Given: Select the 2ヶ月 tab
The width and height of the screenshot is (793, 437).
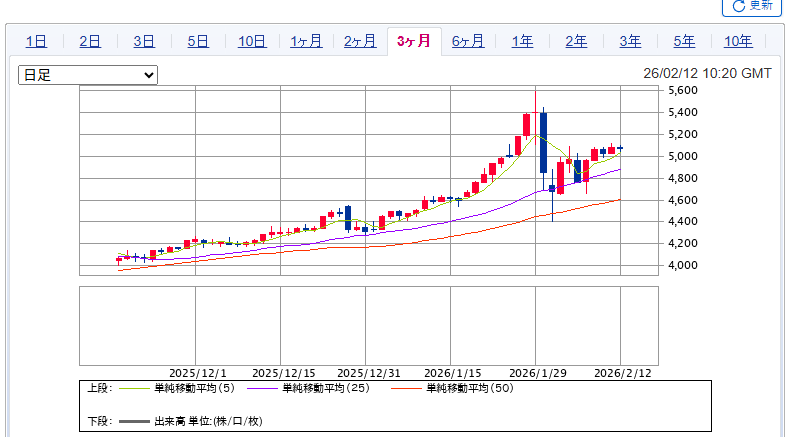Looking at the screenshot, I should coord(360,41).
